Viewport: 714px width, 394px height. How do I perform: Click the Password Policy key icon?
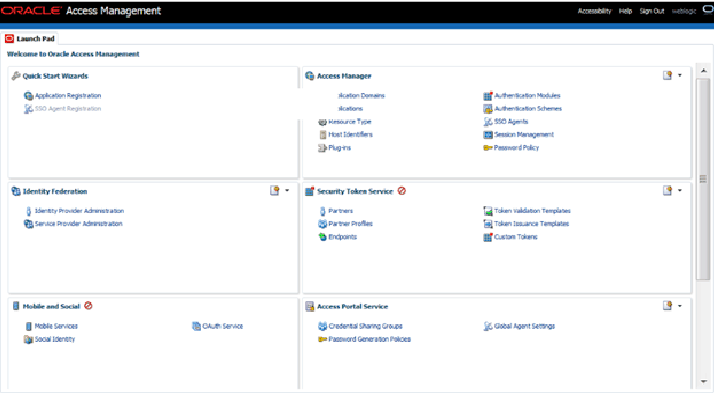pyautogui.click(x=488, y=148)
